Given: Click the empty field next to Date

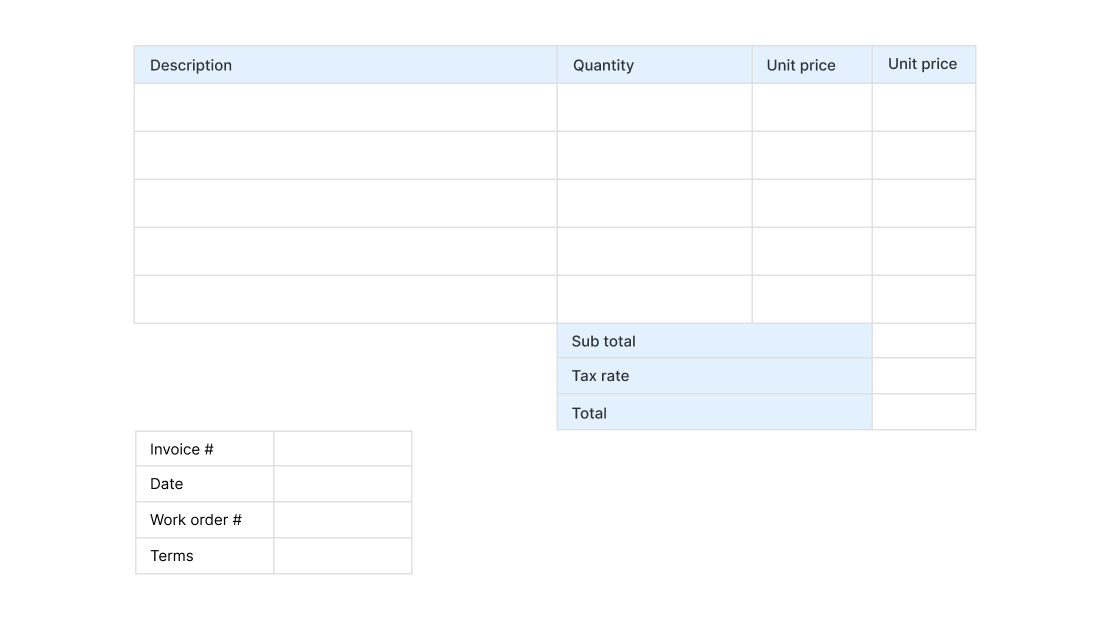Looking at the screenshot, I should click(343, 484).
